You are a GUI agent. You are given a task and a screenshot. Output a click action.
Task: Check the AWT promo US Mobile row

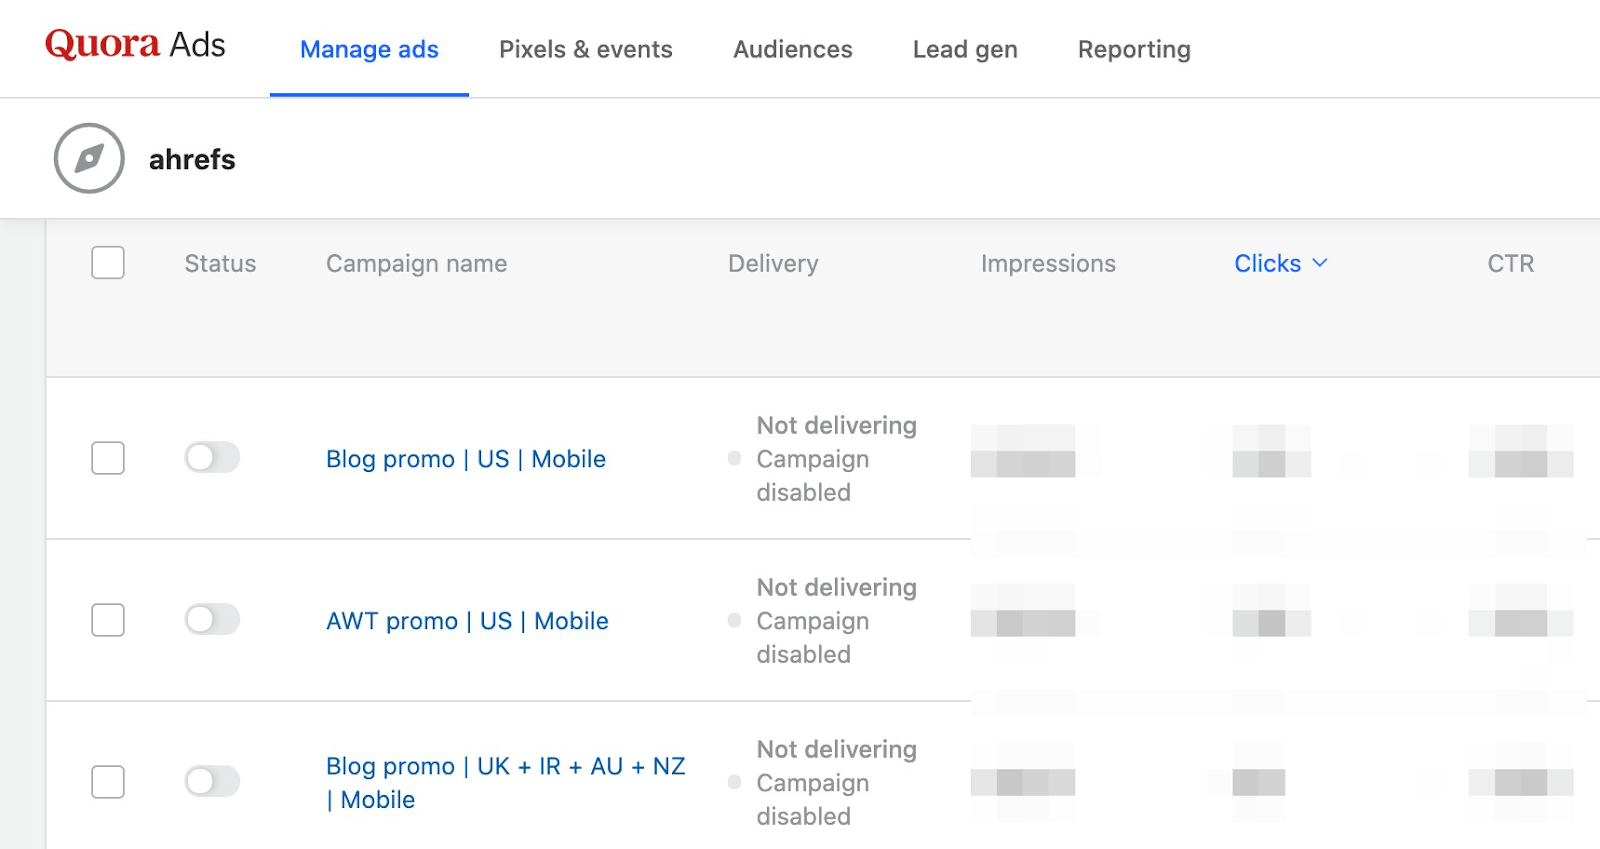tap(108, 620)
